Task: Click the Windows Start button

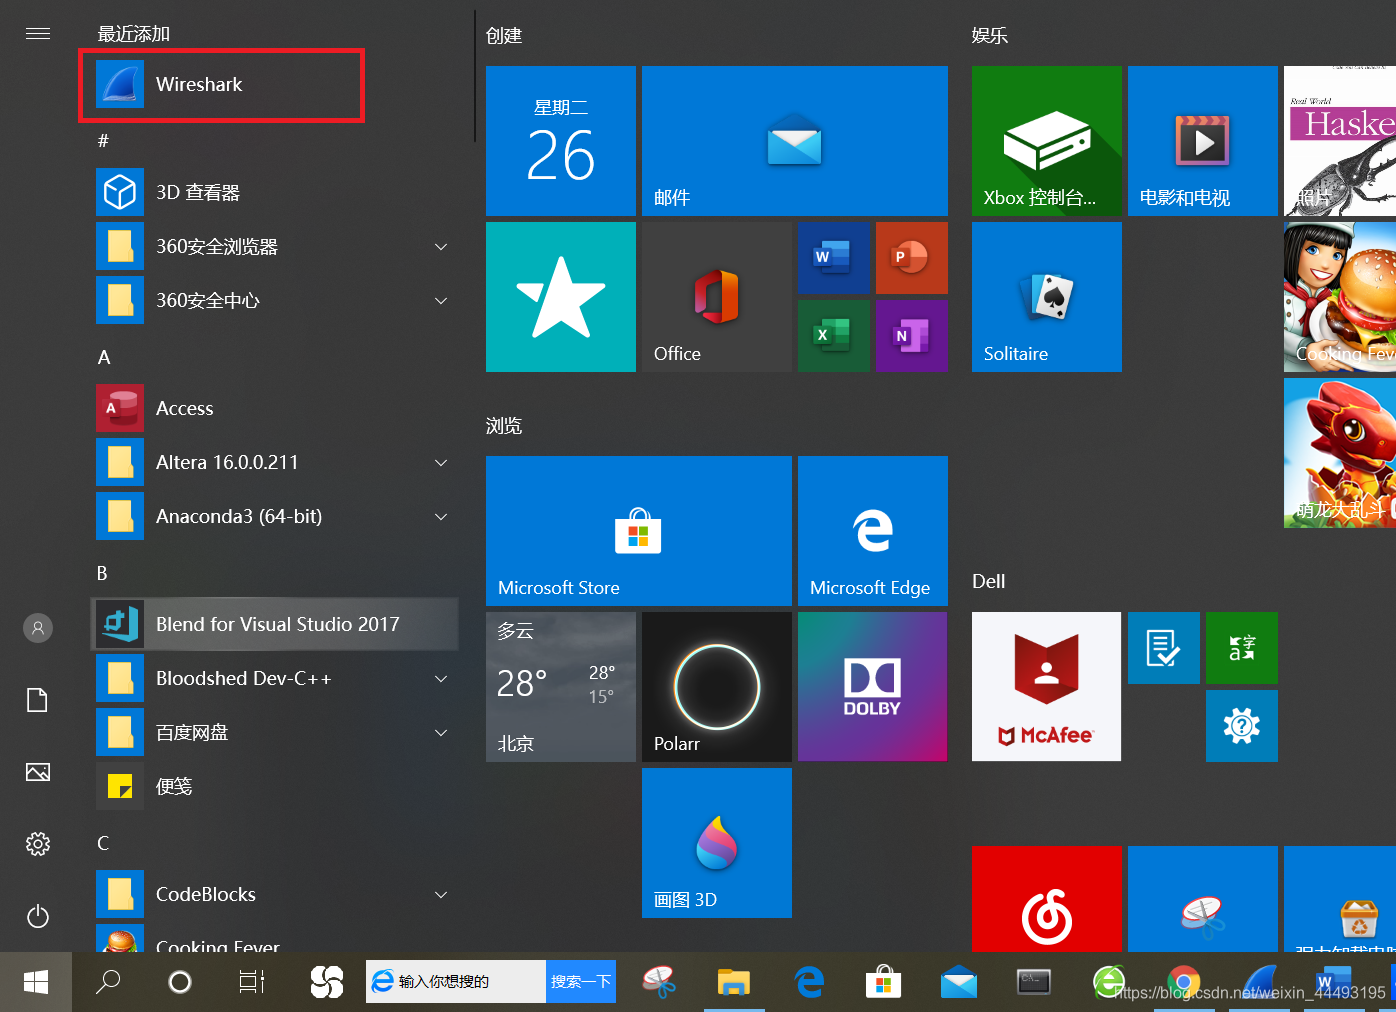Action: [x=36, y=982]
